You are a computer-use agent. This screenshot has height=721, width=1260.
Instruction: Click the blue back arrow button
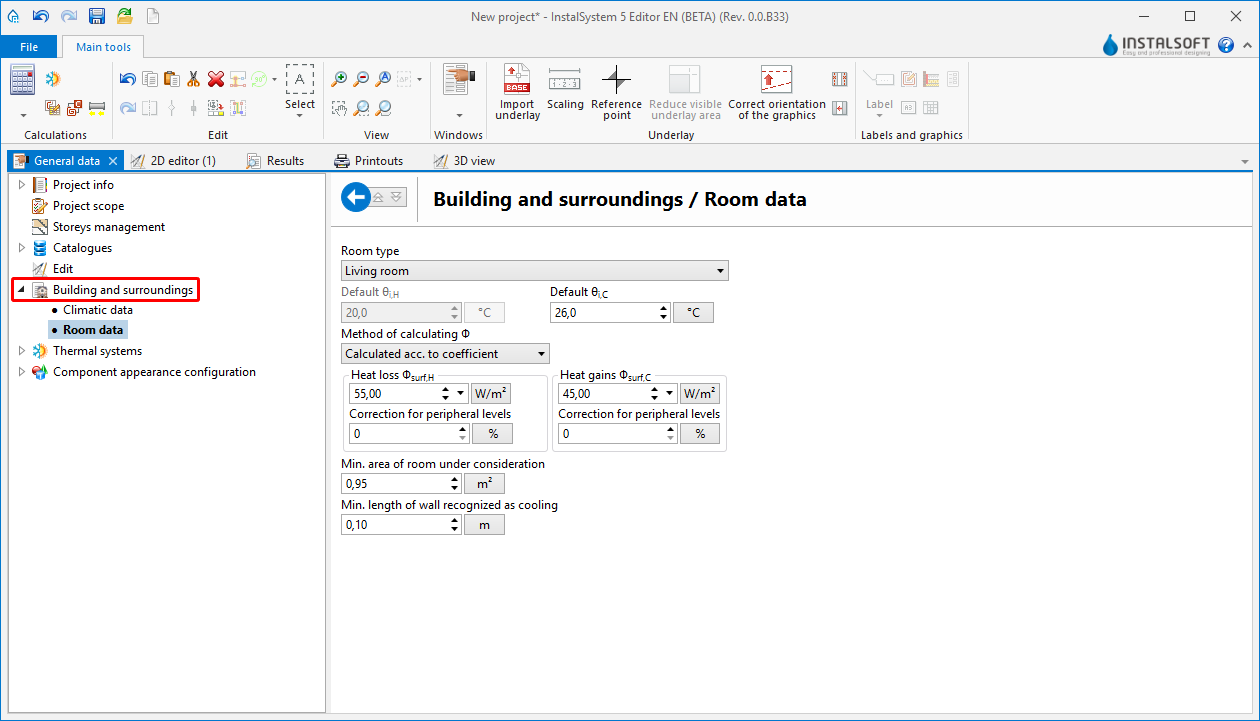355,197
